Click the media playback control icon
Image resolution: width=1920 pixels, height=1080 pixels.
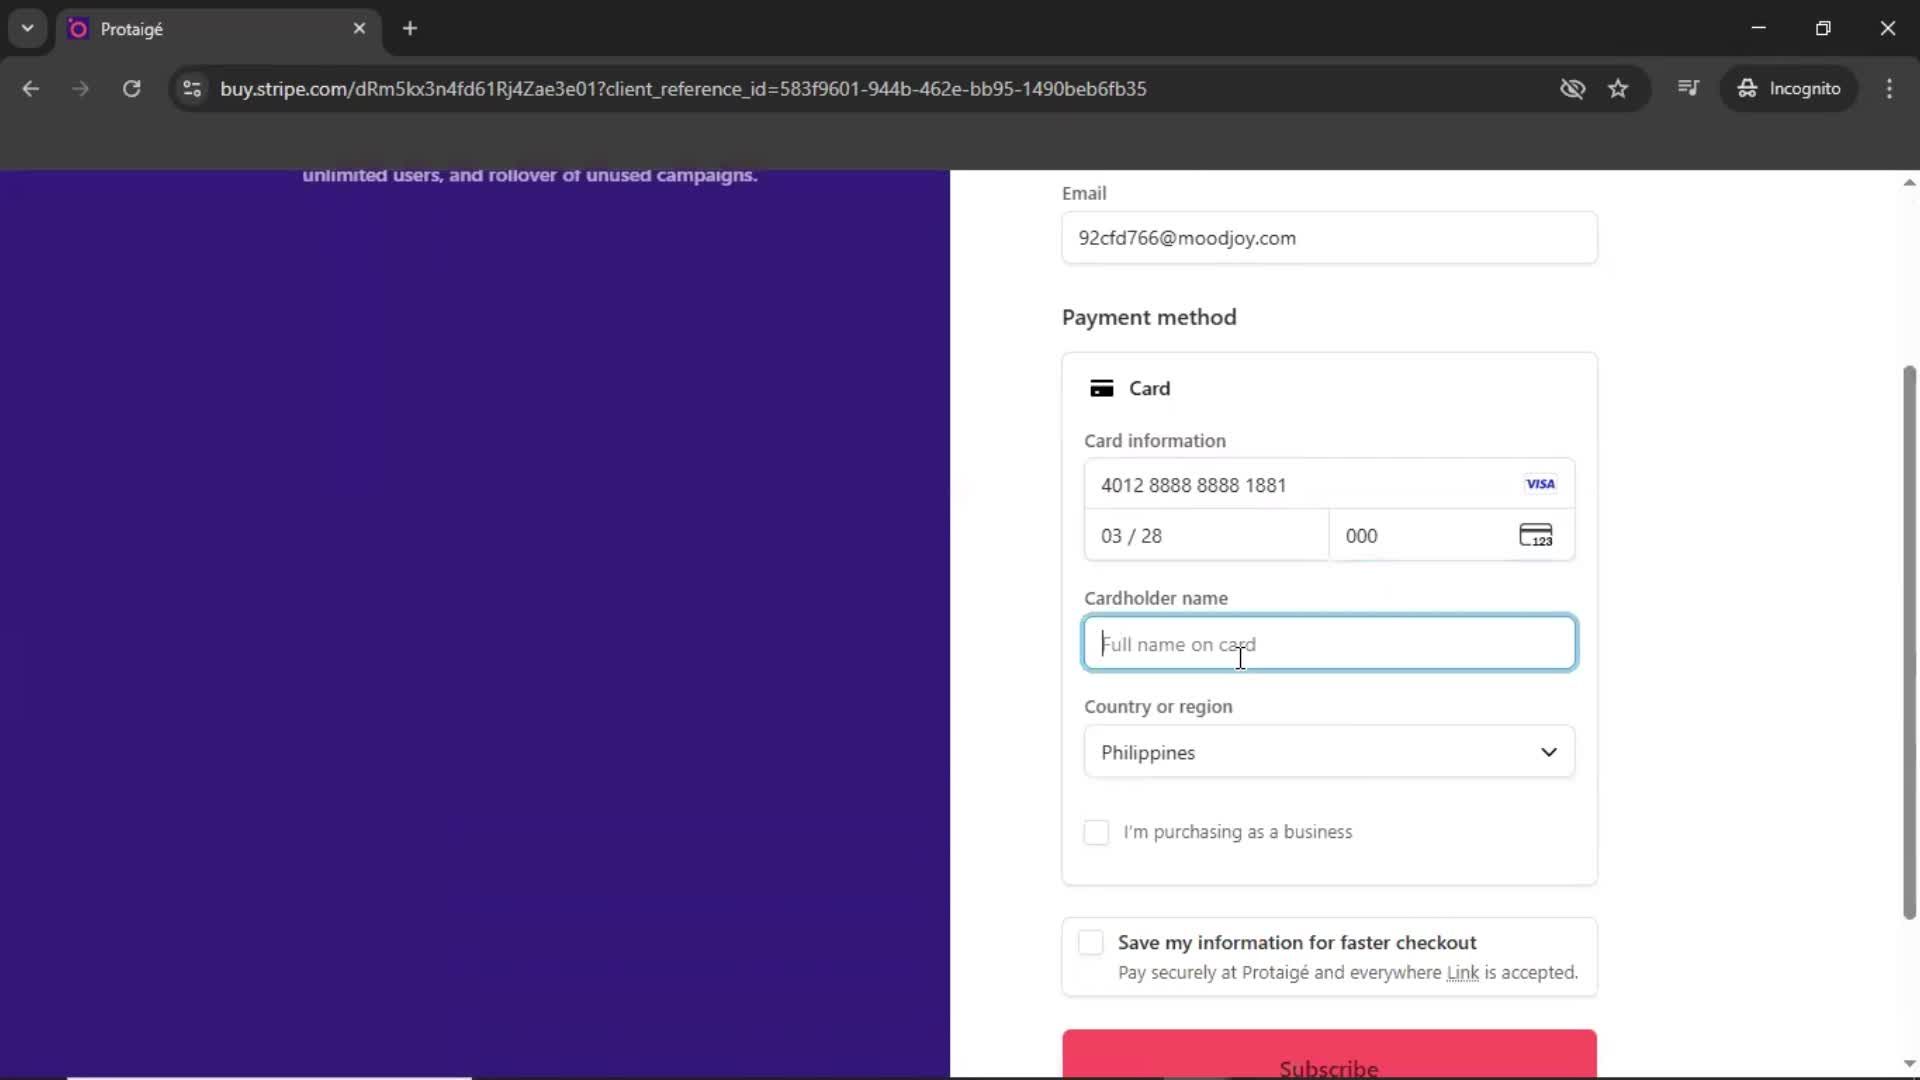pos(1689,88)
